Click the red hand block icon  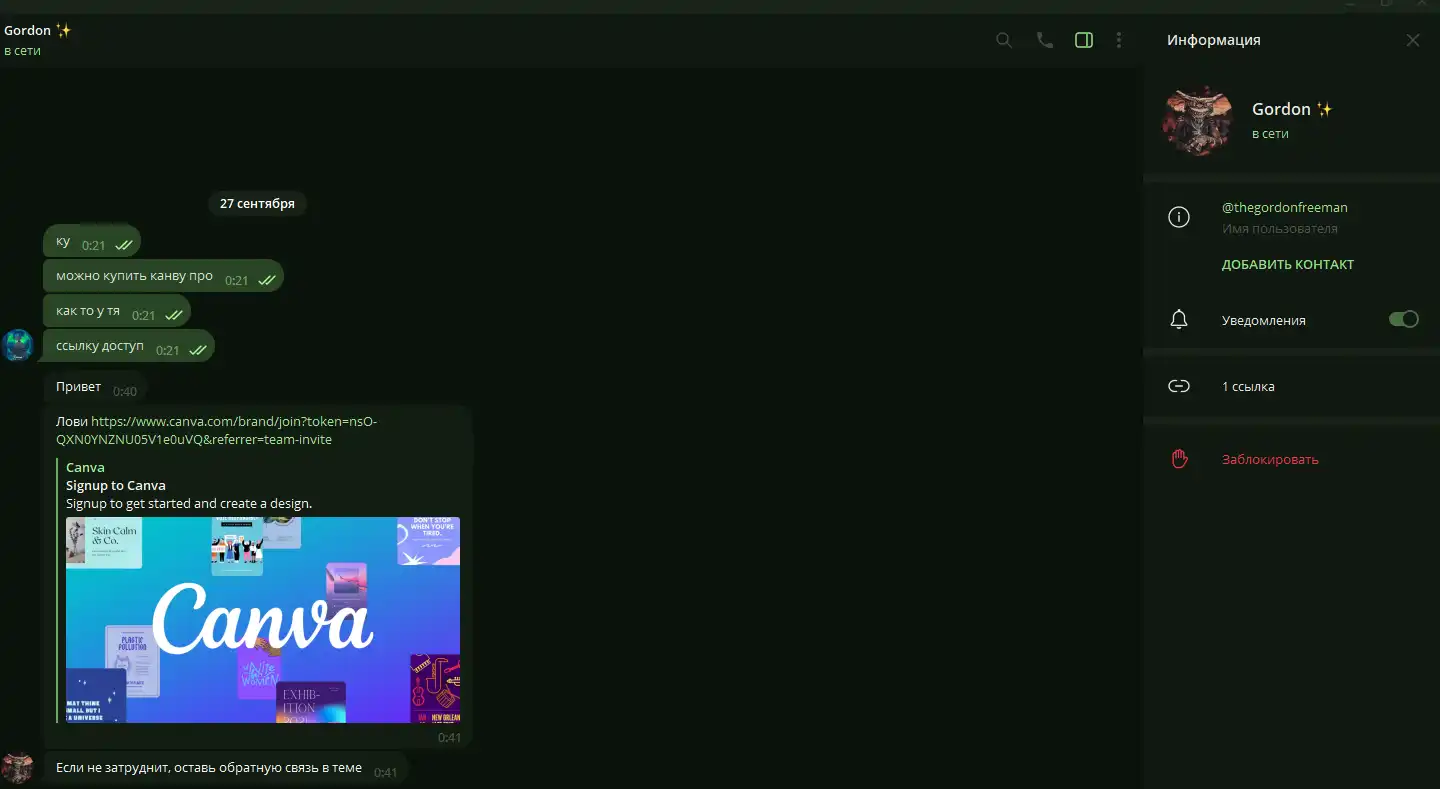coord(1179,459)
